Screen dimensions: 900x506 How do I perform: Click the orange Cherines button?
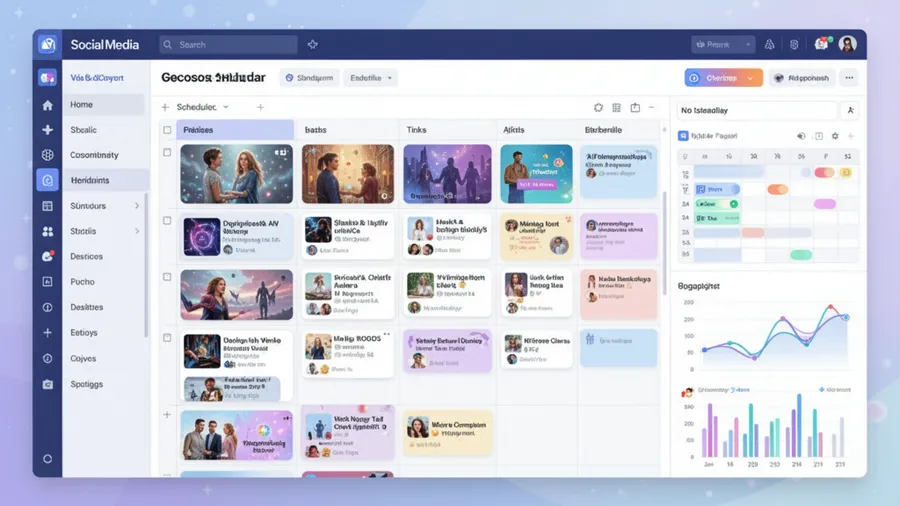point(723,78)
